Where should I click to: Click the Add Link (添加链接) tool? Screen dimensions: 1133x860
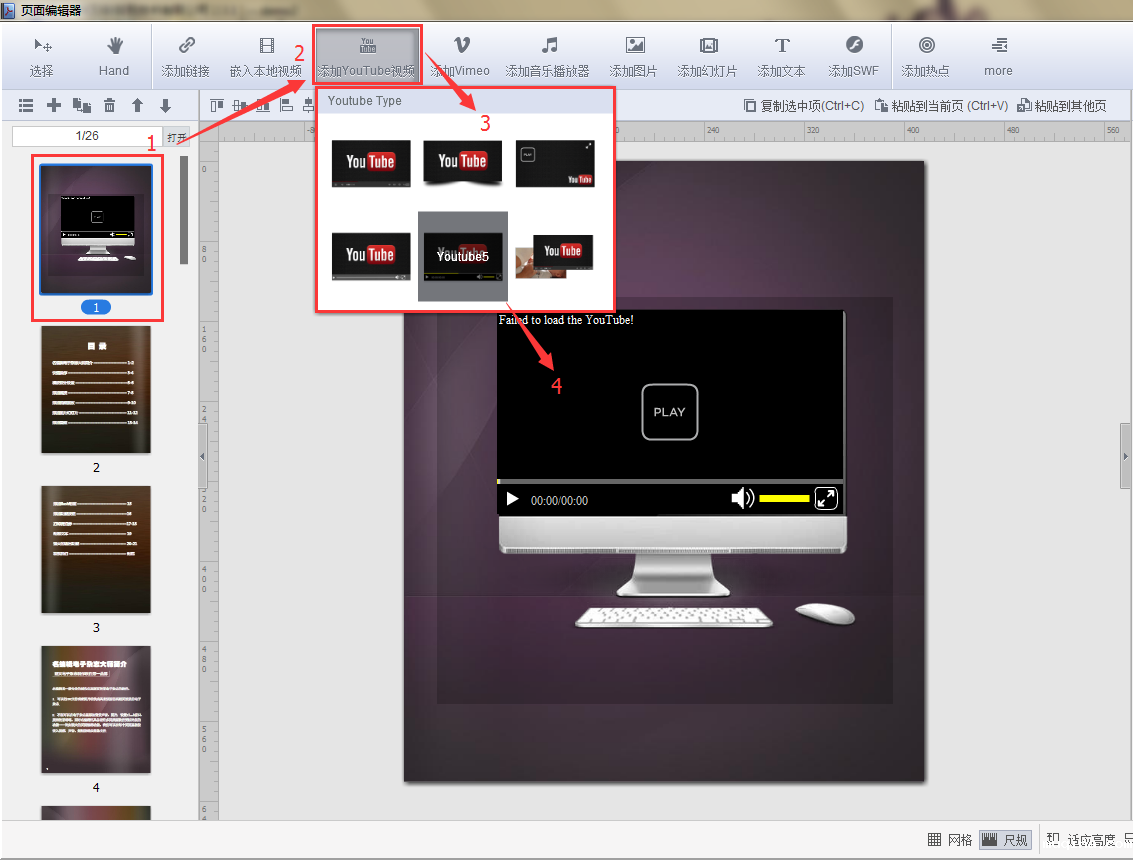(x=186, y=56)
